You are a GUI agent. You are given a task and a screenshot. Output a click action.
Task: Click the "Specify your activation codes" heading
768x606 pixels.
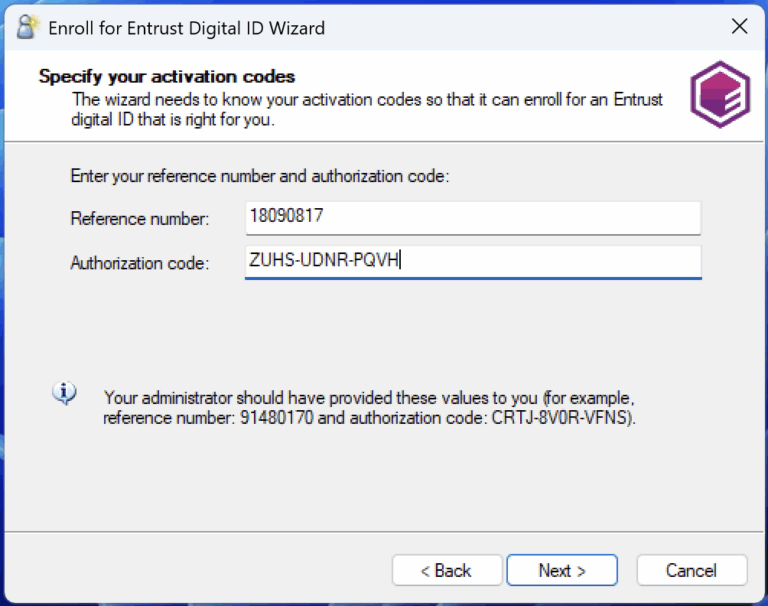[x=167, y=77]
